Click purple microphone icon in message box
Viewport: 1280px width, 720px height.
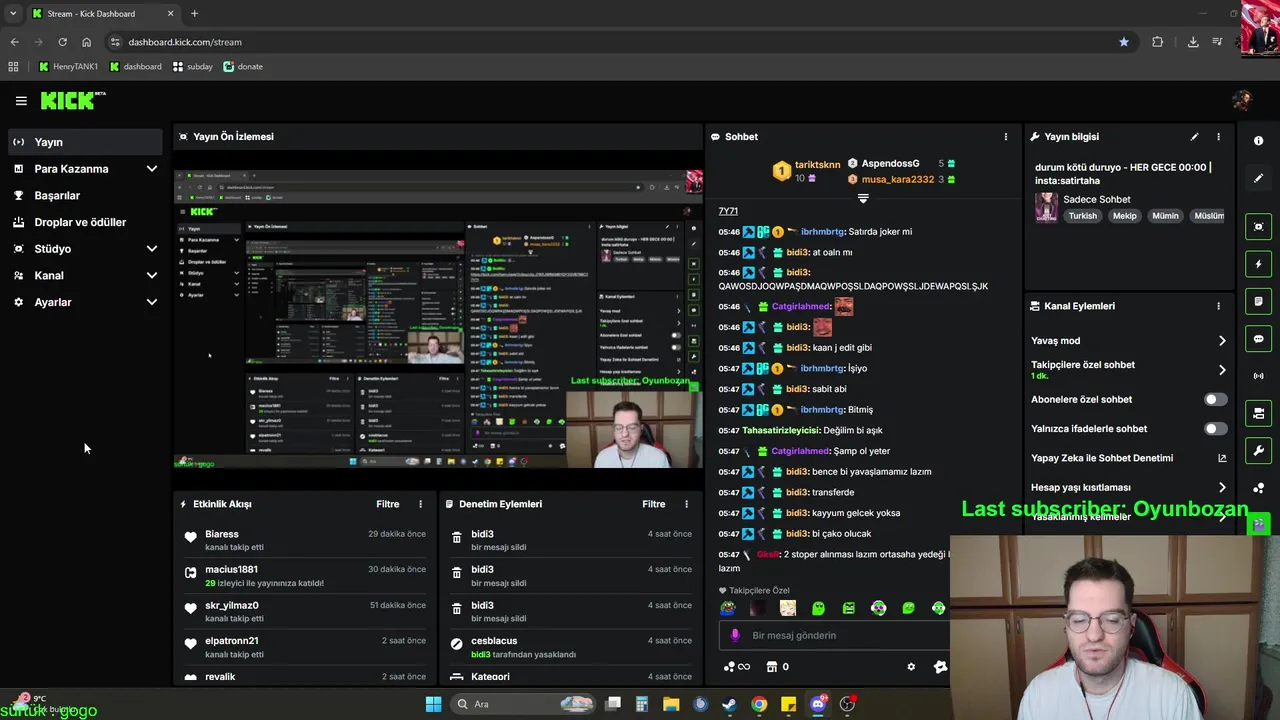coord(735,635)
